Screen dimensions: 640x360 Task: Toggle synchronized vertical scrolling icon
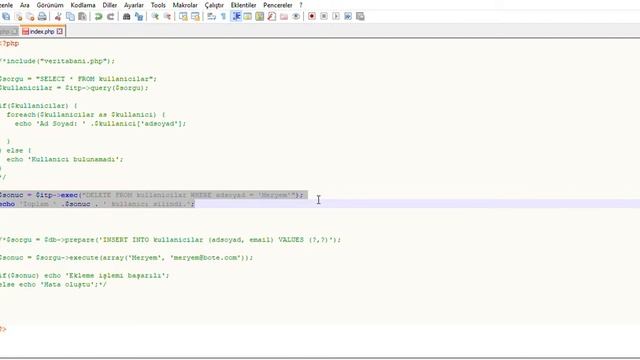click(183, 16)
